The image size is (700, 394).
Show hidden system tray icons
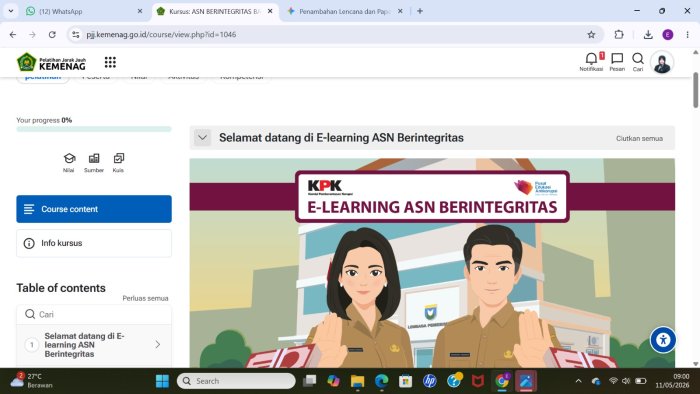click(x=578, y=381)
